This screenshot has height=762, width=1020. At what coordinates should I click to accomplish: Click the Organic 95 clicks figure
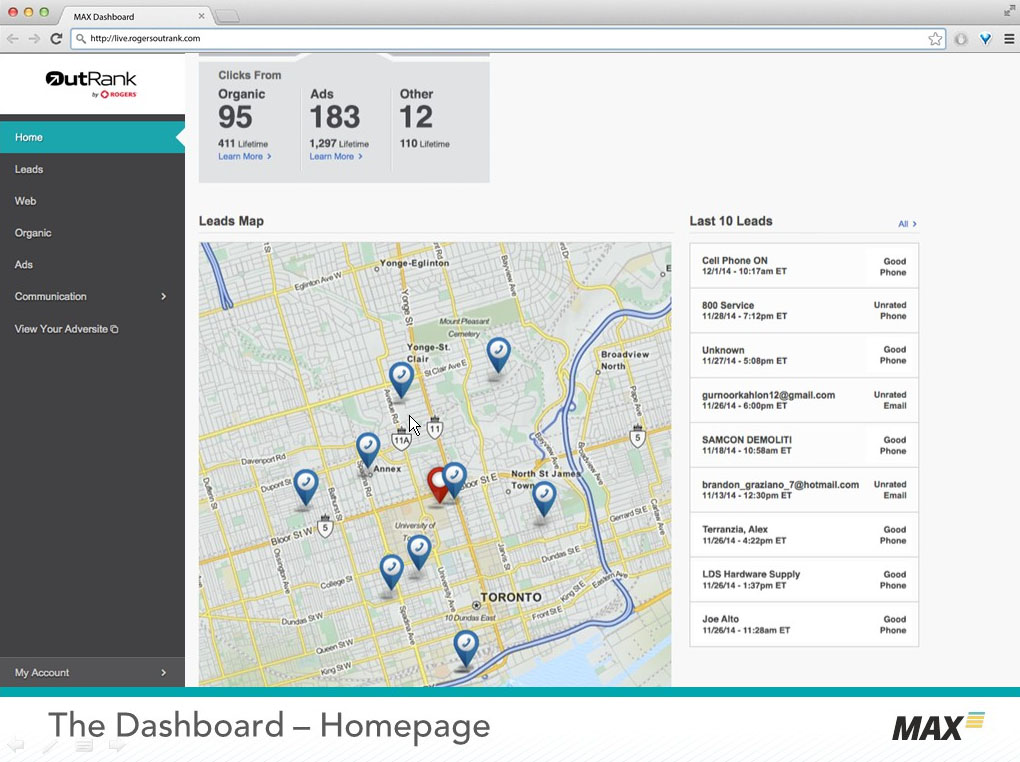235,118
